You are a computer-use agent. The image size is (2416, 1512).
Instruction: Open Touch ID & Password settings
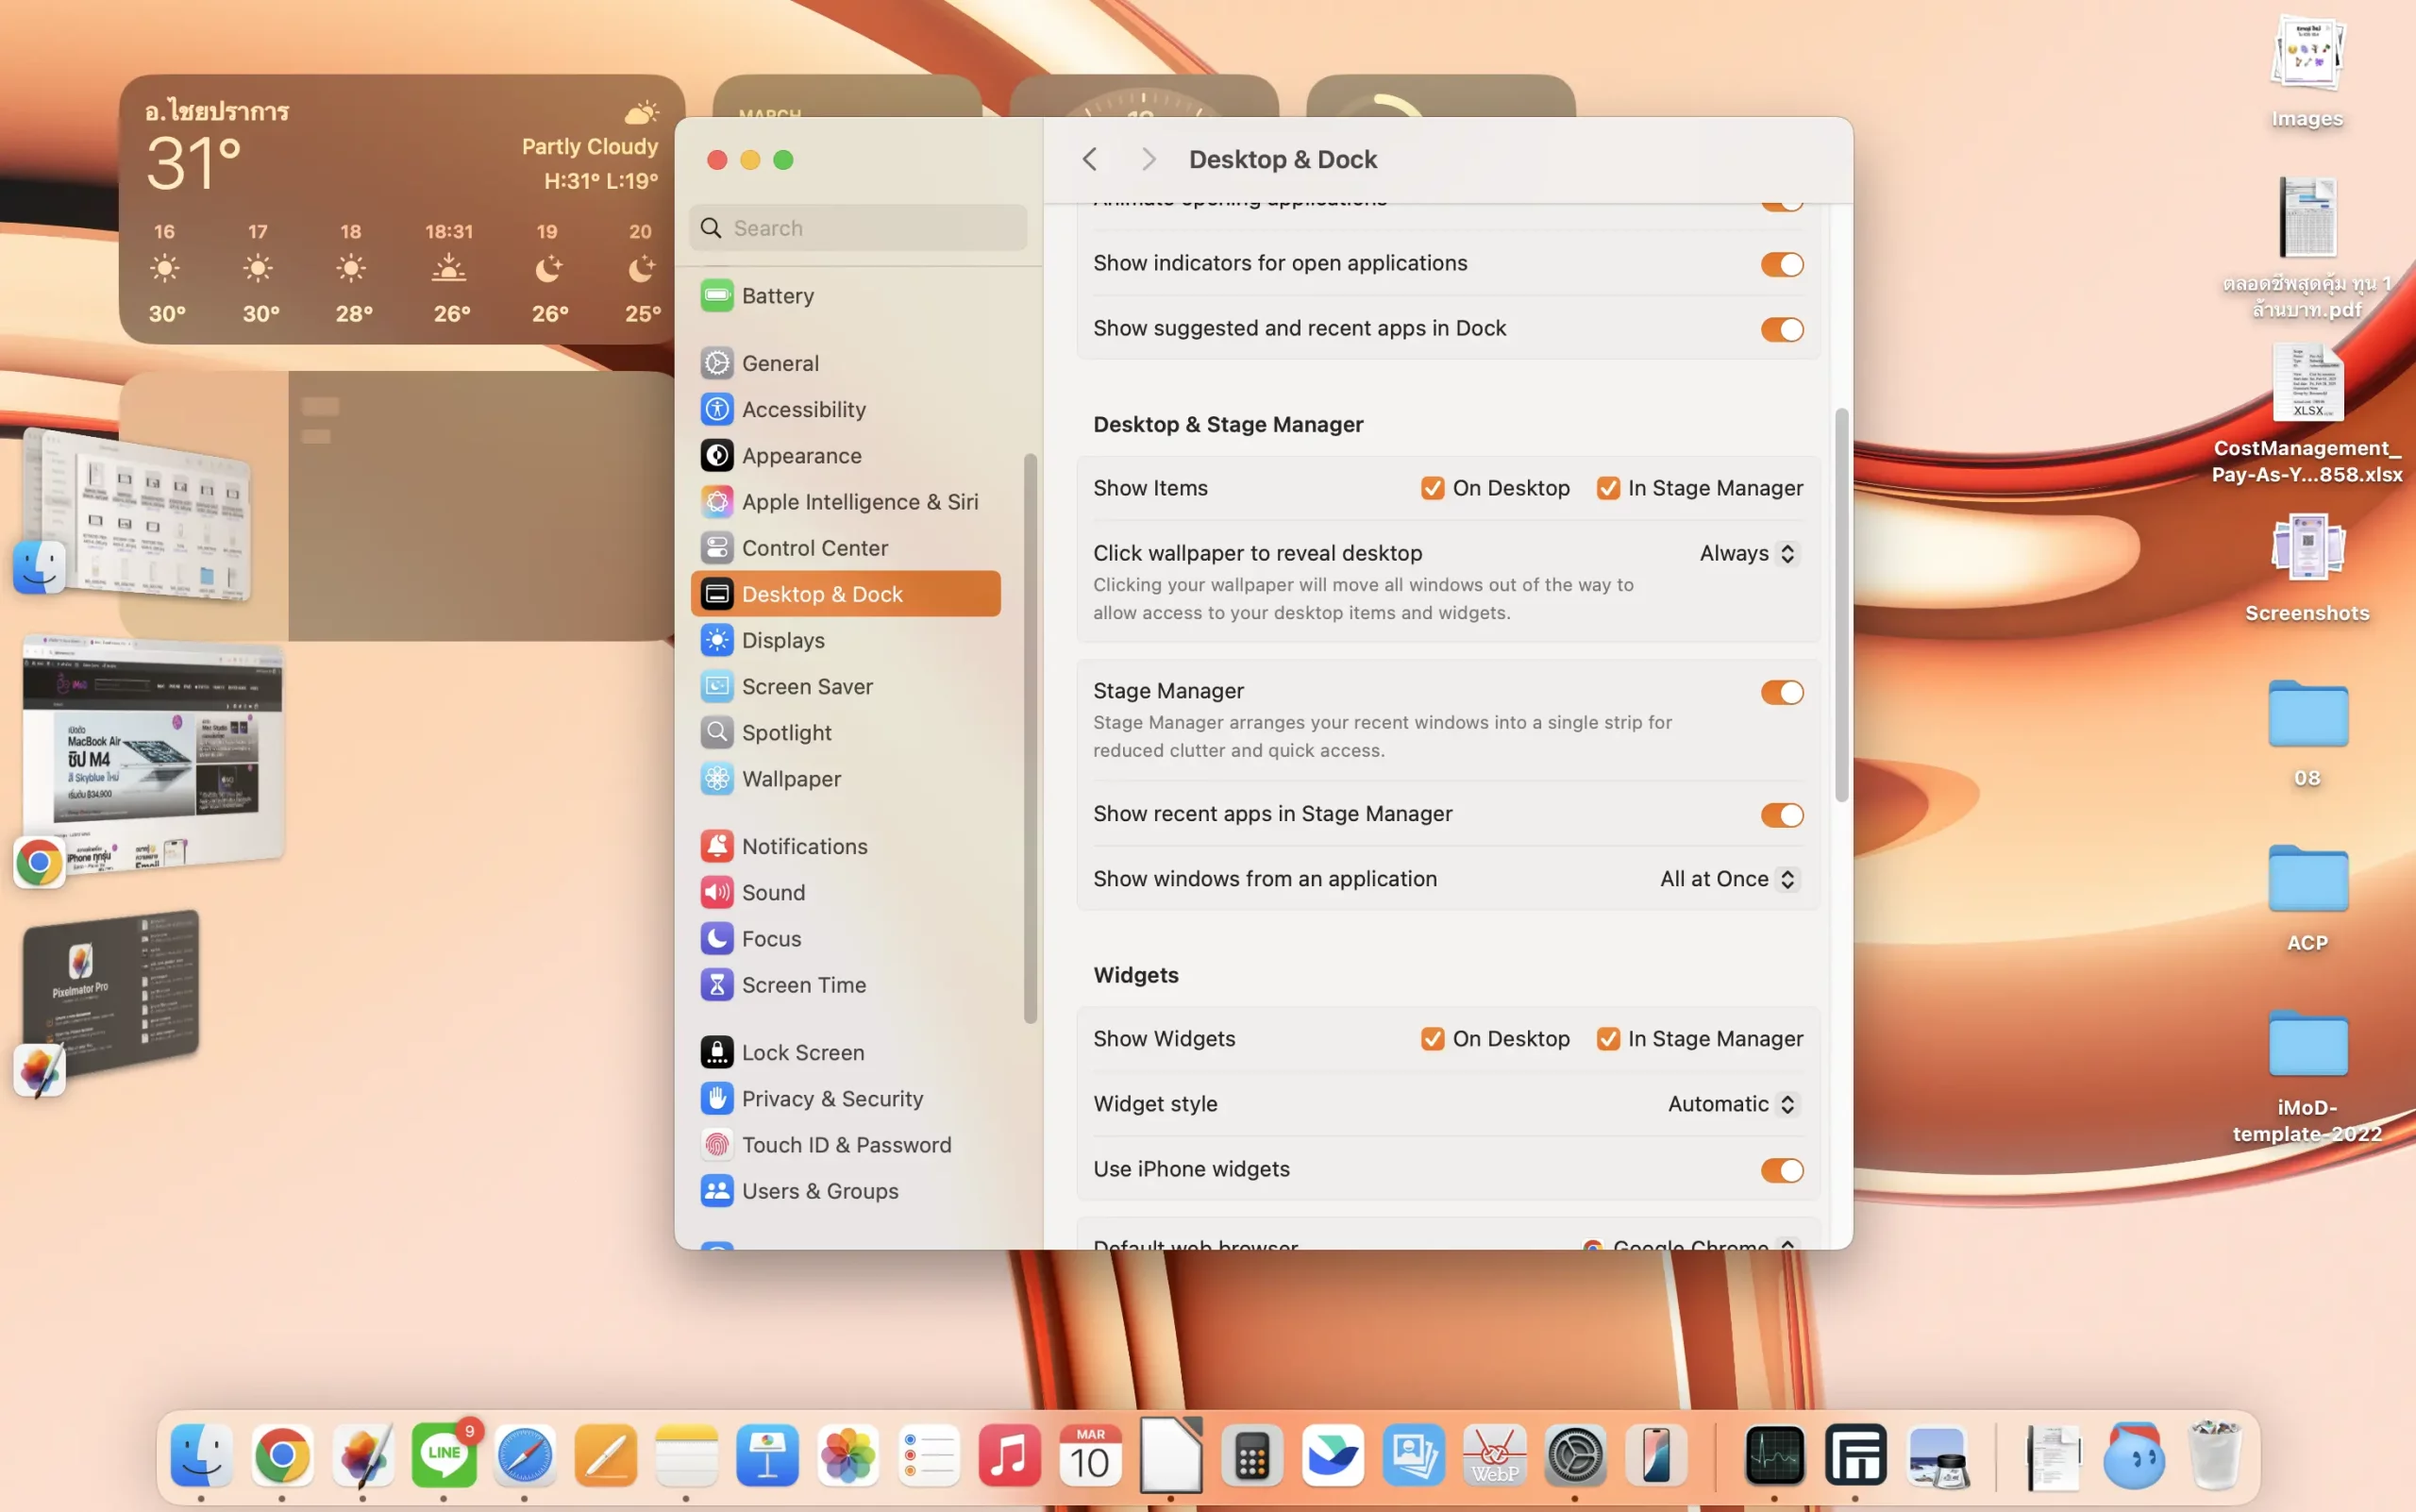tap(846, 1144)
